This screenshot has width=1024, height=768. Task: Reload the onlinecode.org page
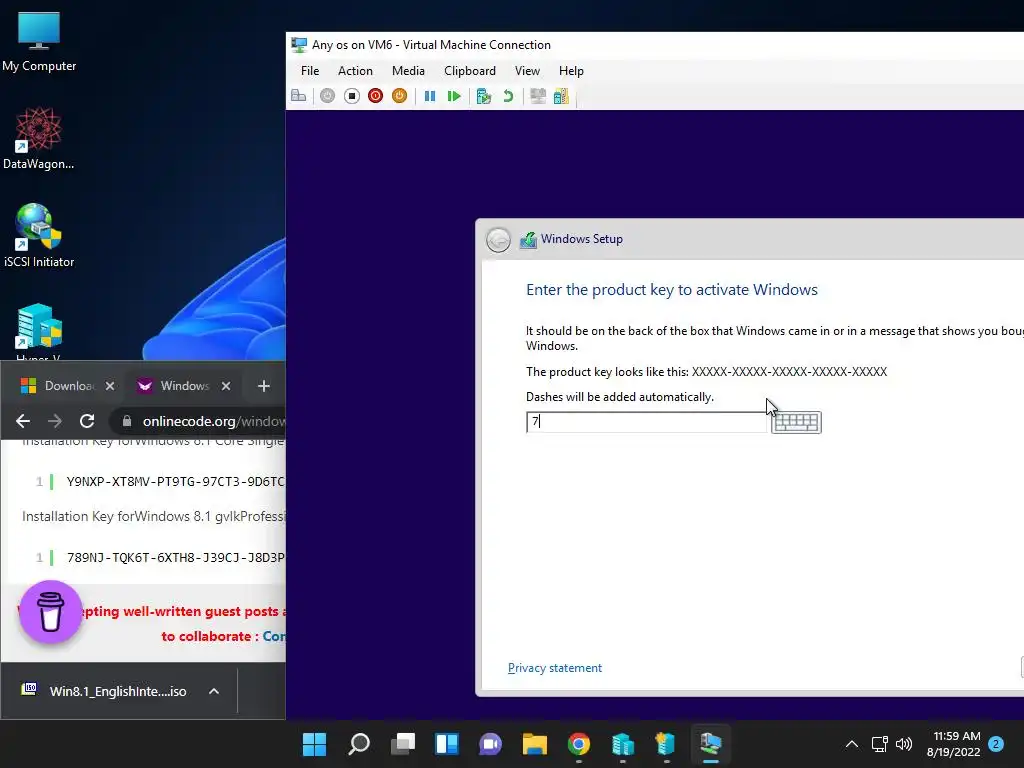point(87,421)
